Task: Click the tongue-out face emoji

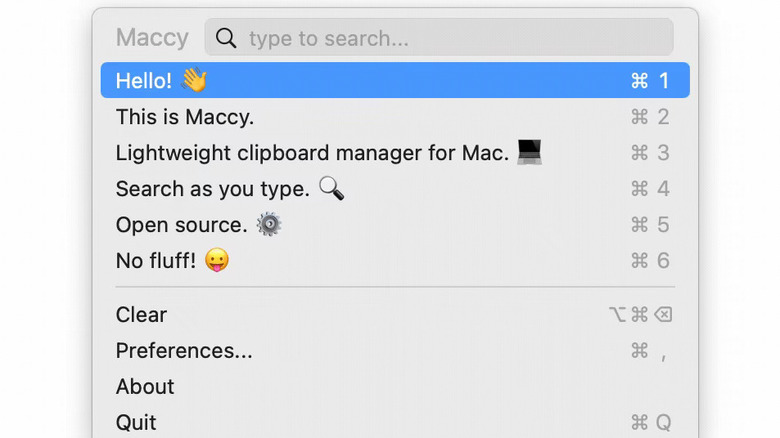Action: point(217,261)
